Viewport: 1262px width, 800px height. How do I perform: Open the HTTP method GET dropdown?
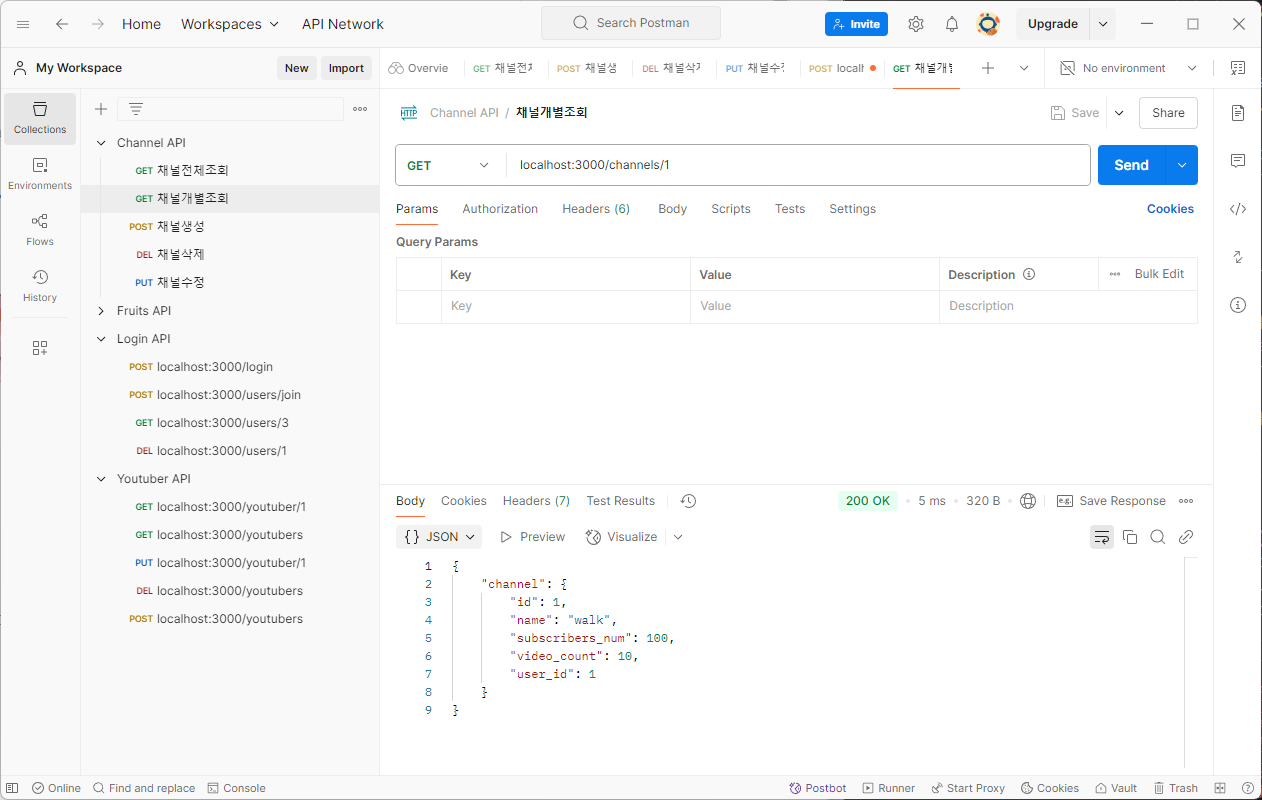click(449, 165)
